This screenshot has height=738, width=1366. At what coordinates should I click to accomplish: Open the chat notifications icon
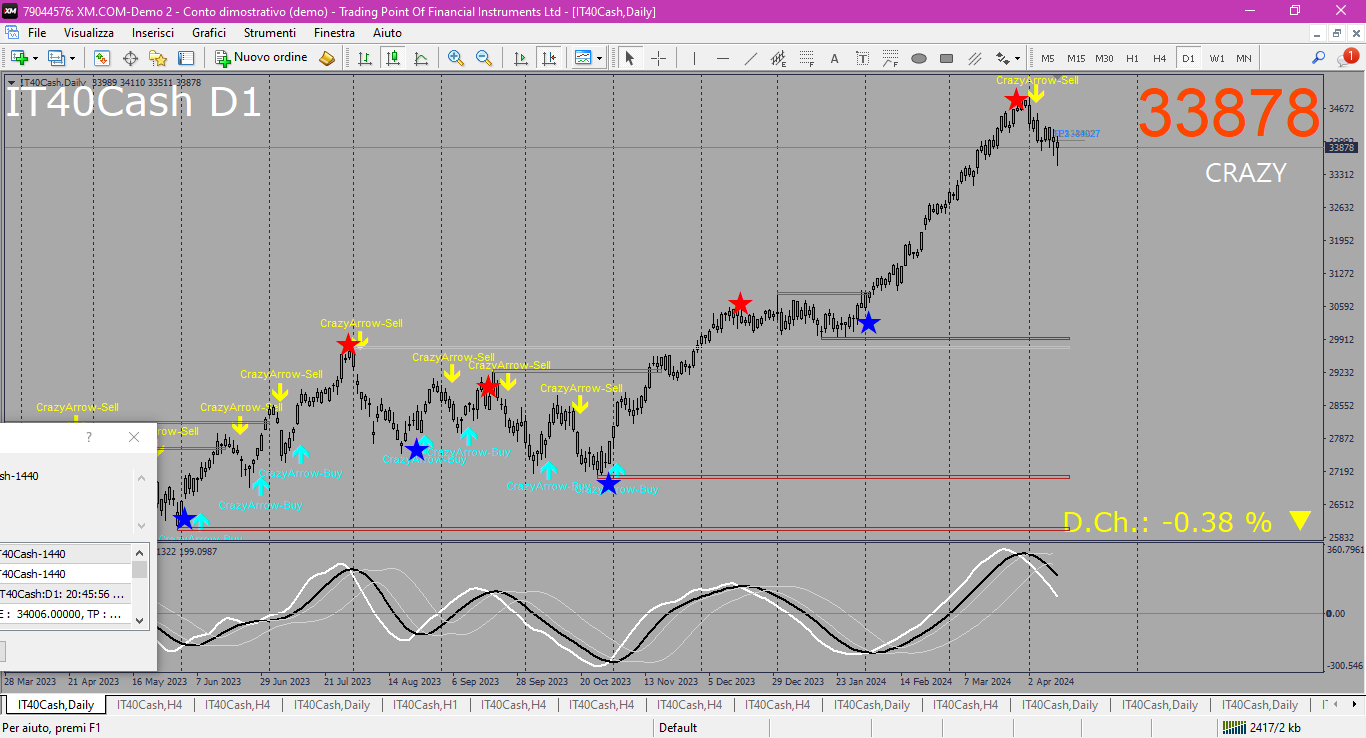click(x=1349, y=57)
